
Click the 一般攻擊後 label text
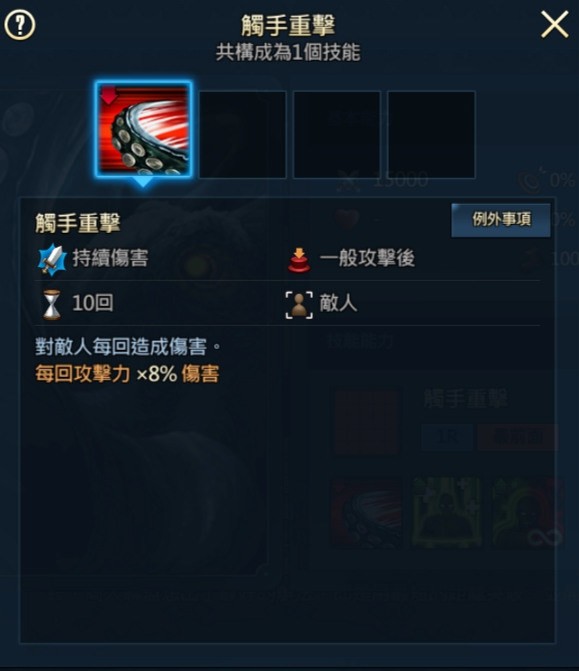pyautogui.click(x=367, y=258)
